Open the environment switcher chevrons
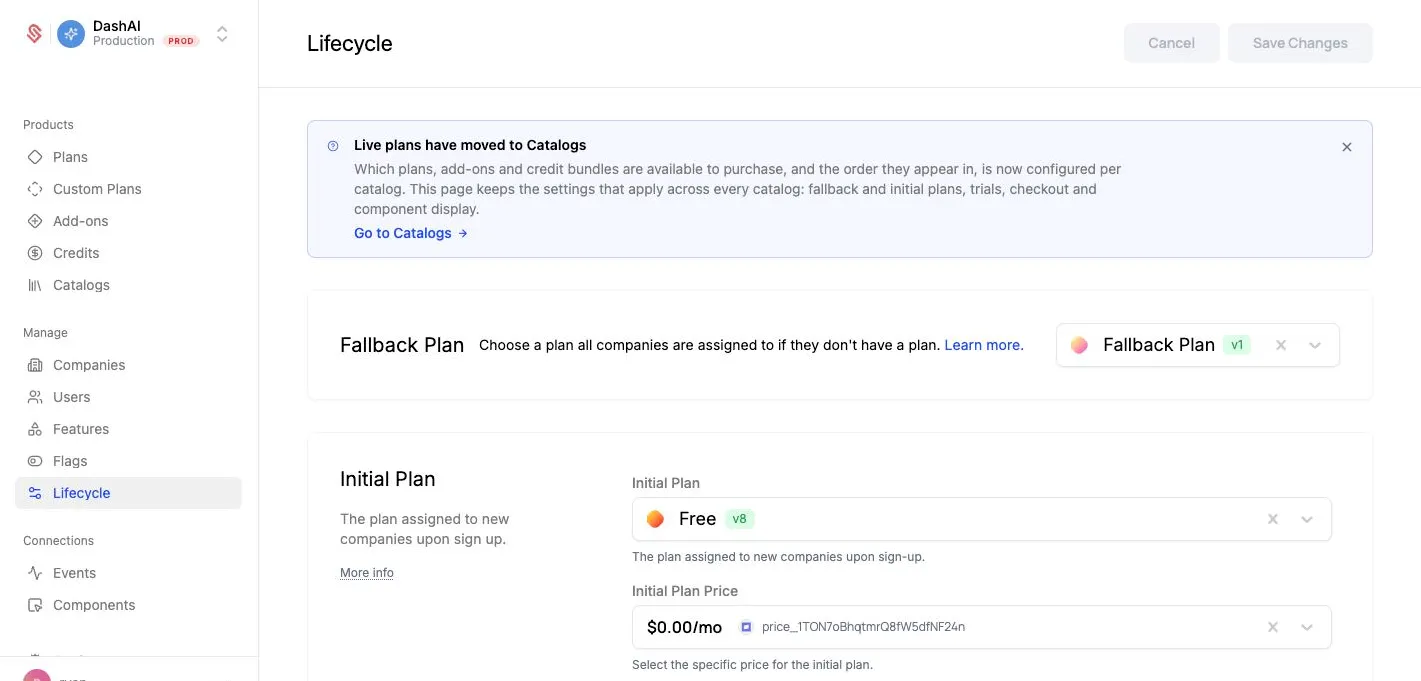This screenshot has height=681, width=1421. (222, 34)
